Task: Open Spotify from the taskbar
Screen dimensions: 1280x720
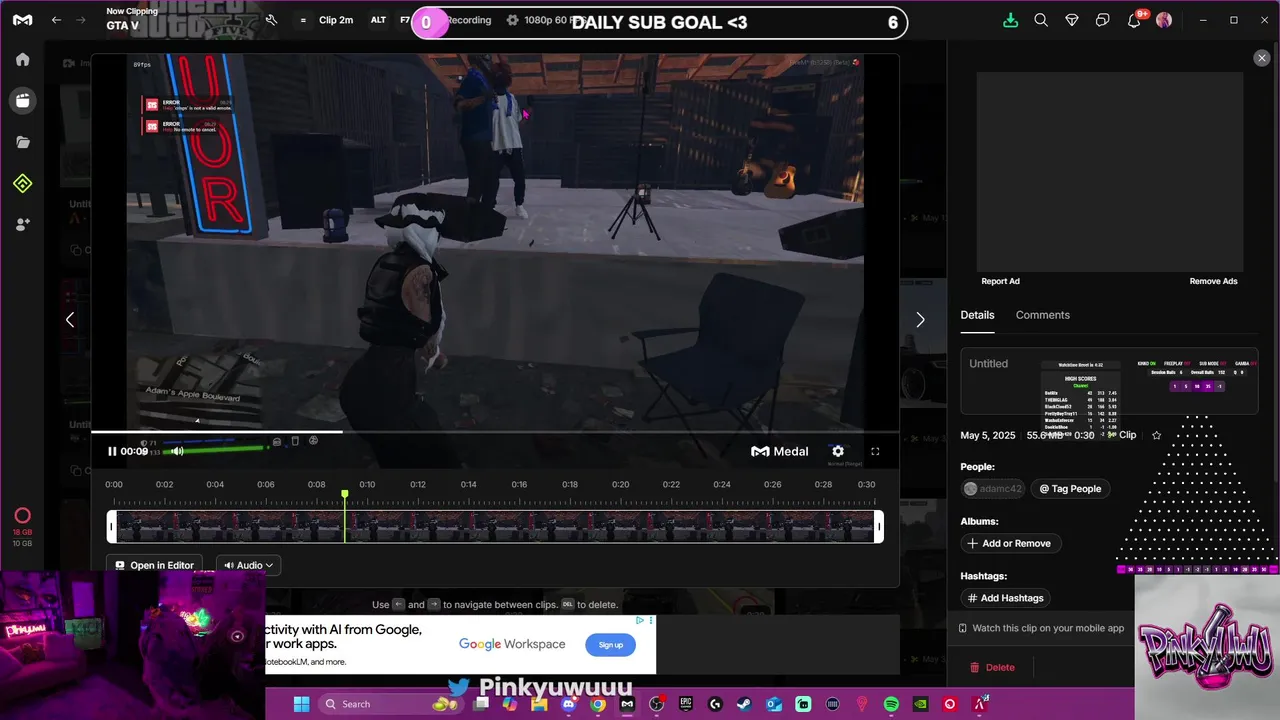Action: (x=891, y=704)
